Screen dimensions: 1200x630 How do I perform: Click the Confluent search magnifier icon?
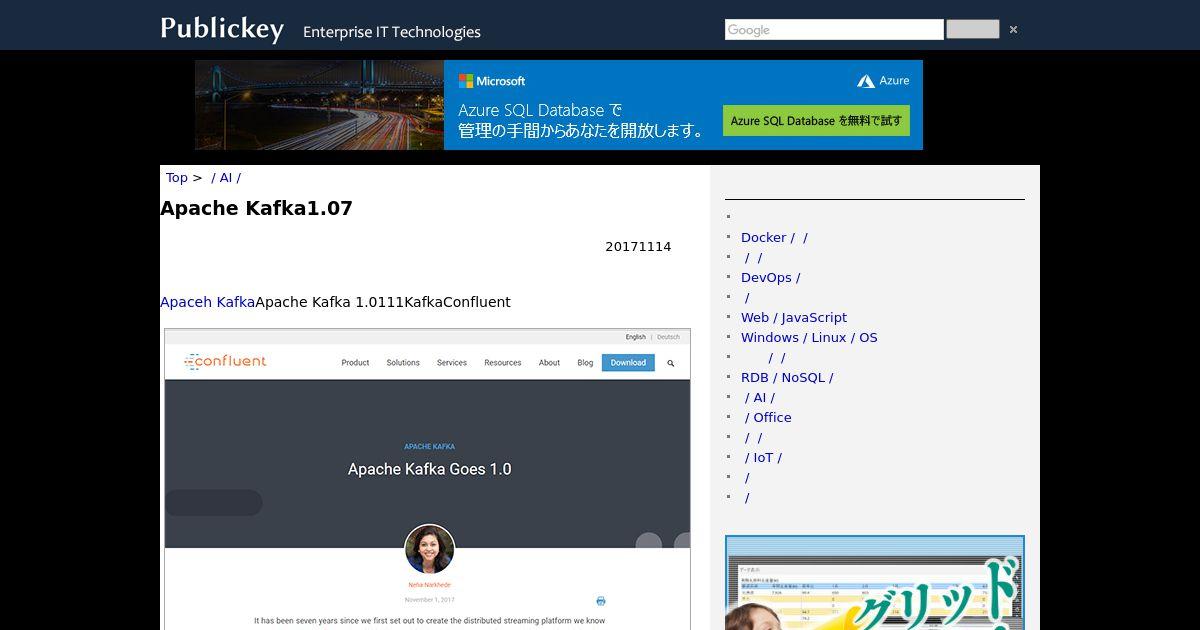[671, 363]
